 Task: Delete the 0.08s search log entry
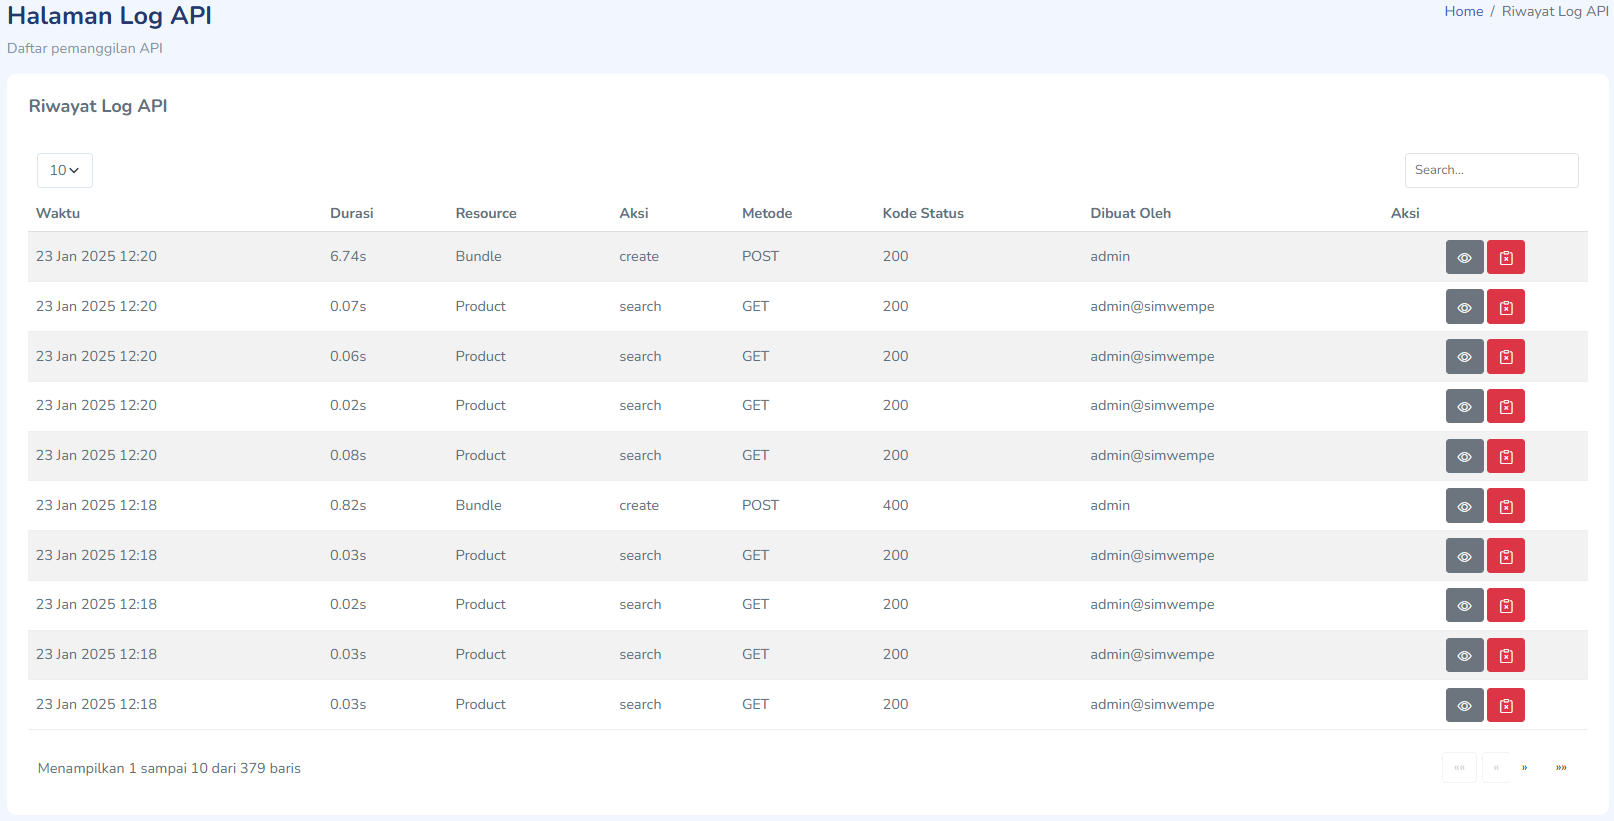pos(1505,456)
